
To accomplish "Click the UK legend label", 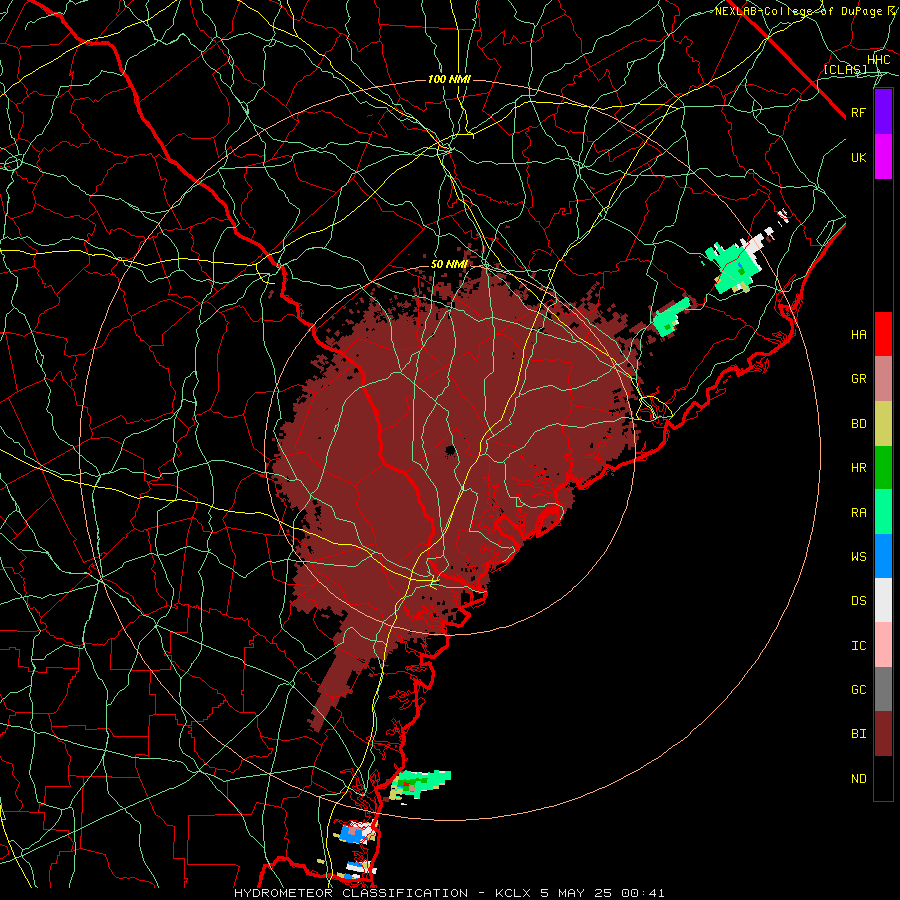I will coord(858,158).
